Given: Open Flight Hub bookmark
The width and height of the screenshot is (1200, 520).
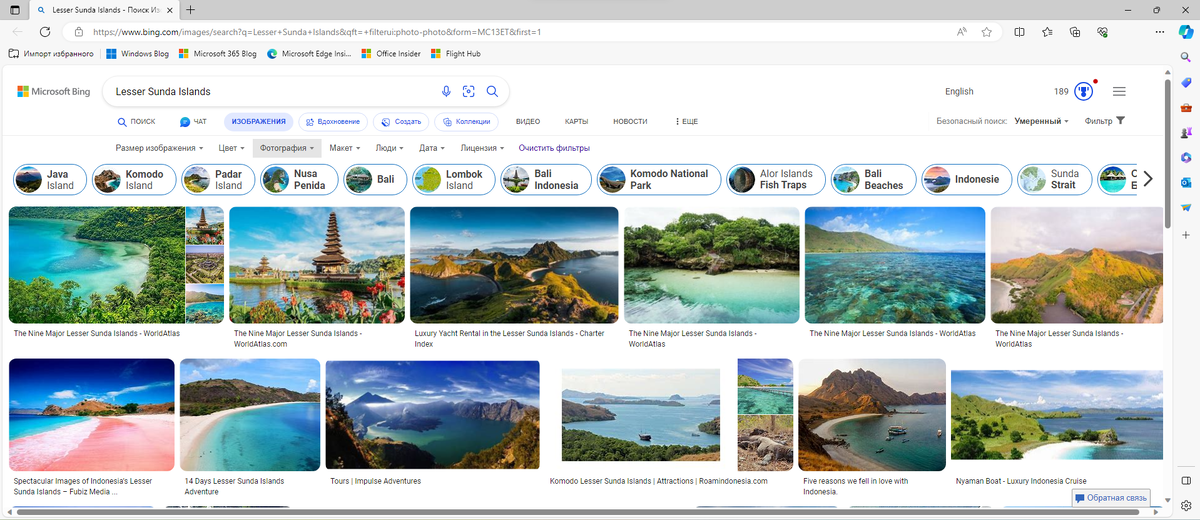Looking at the screenshot, I should pyautogui.click(x=456, y=54).
